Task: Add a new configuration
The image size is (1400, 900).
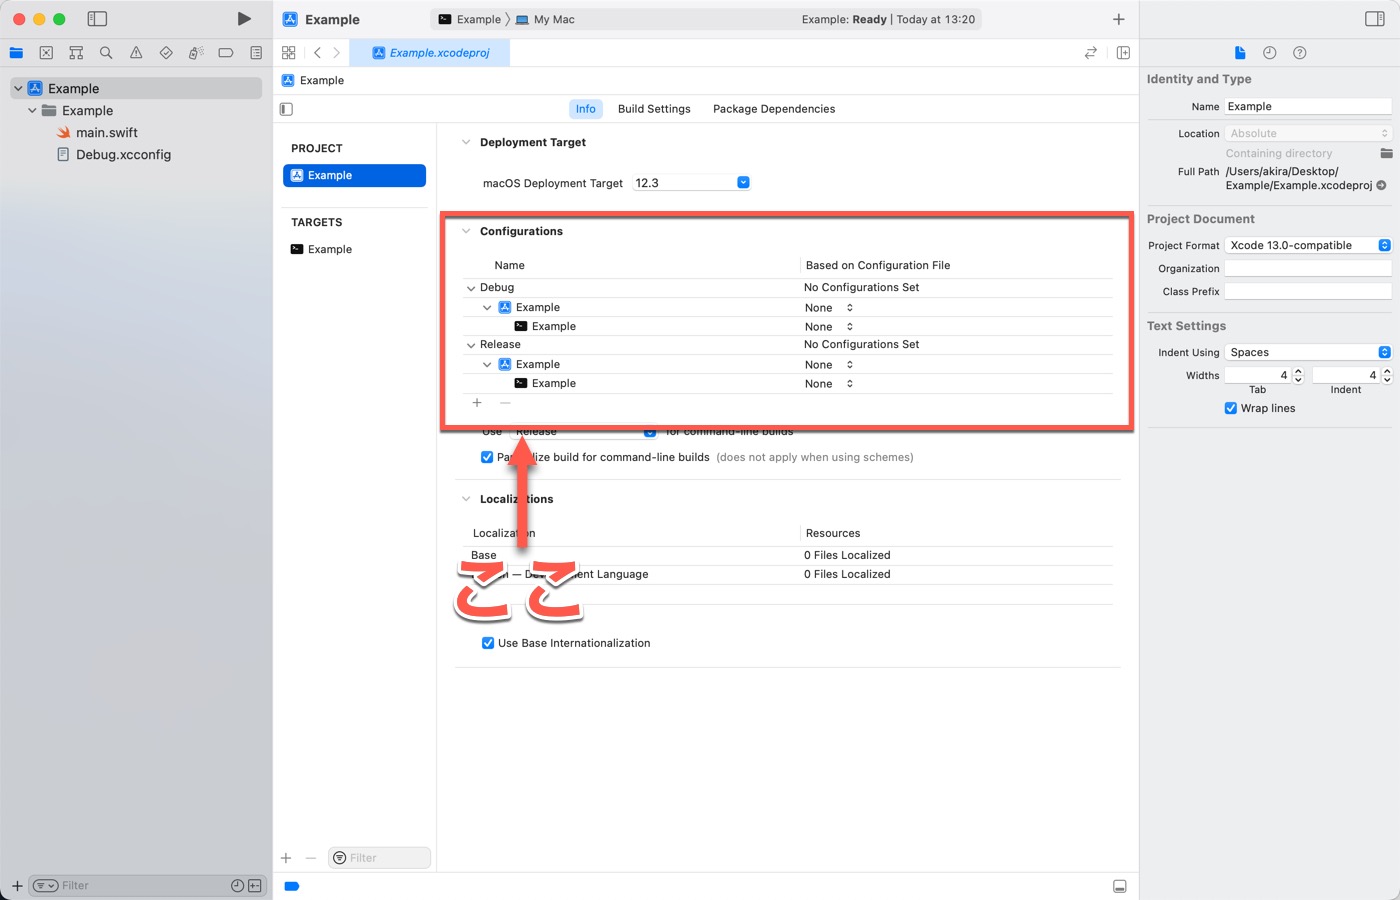Action: point(477,402)
